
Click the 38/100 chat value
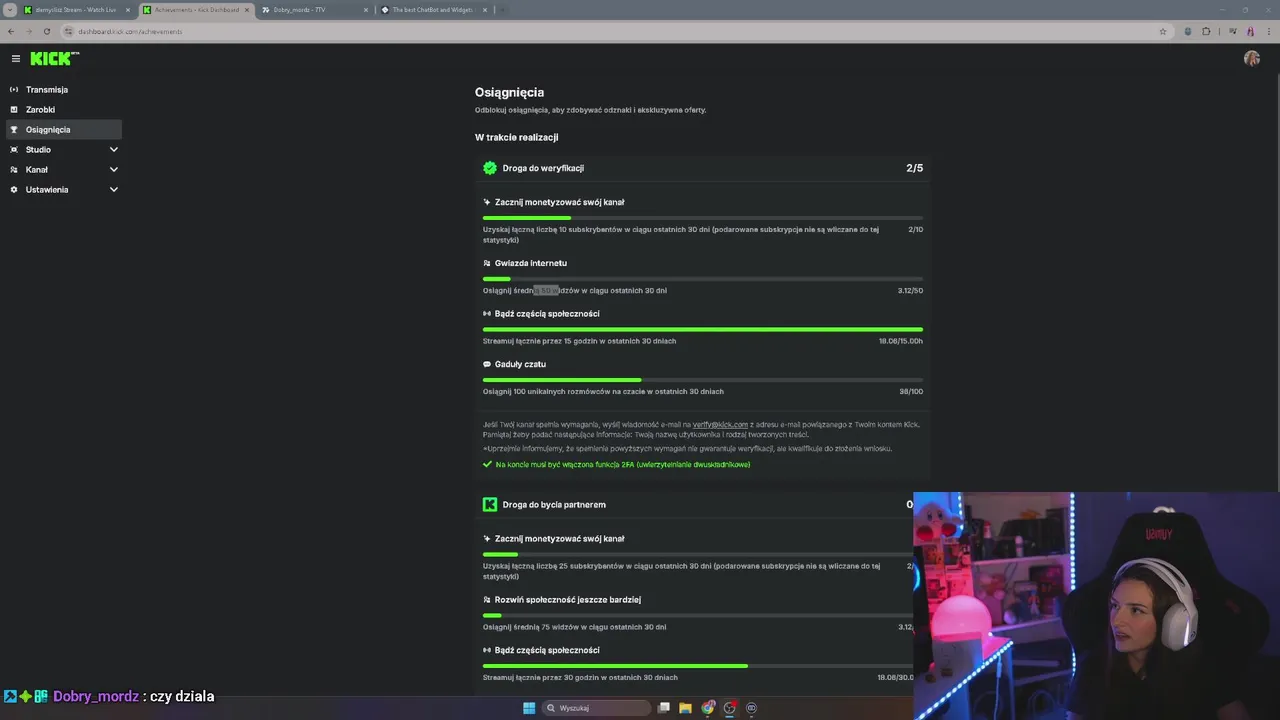(911, 392)
